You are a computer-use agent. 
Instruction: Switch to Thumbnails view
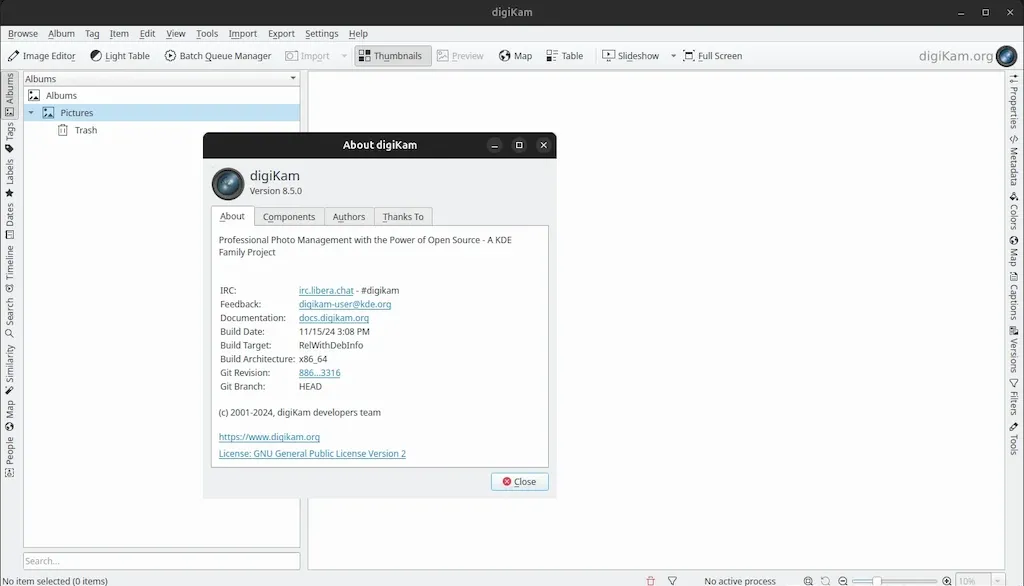pyautogui.click(x=392, y=56)
